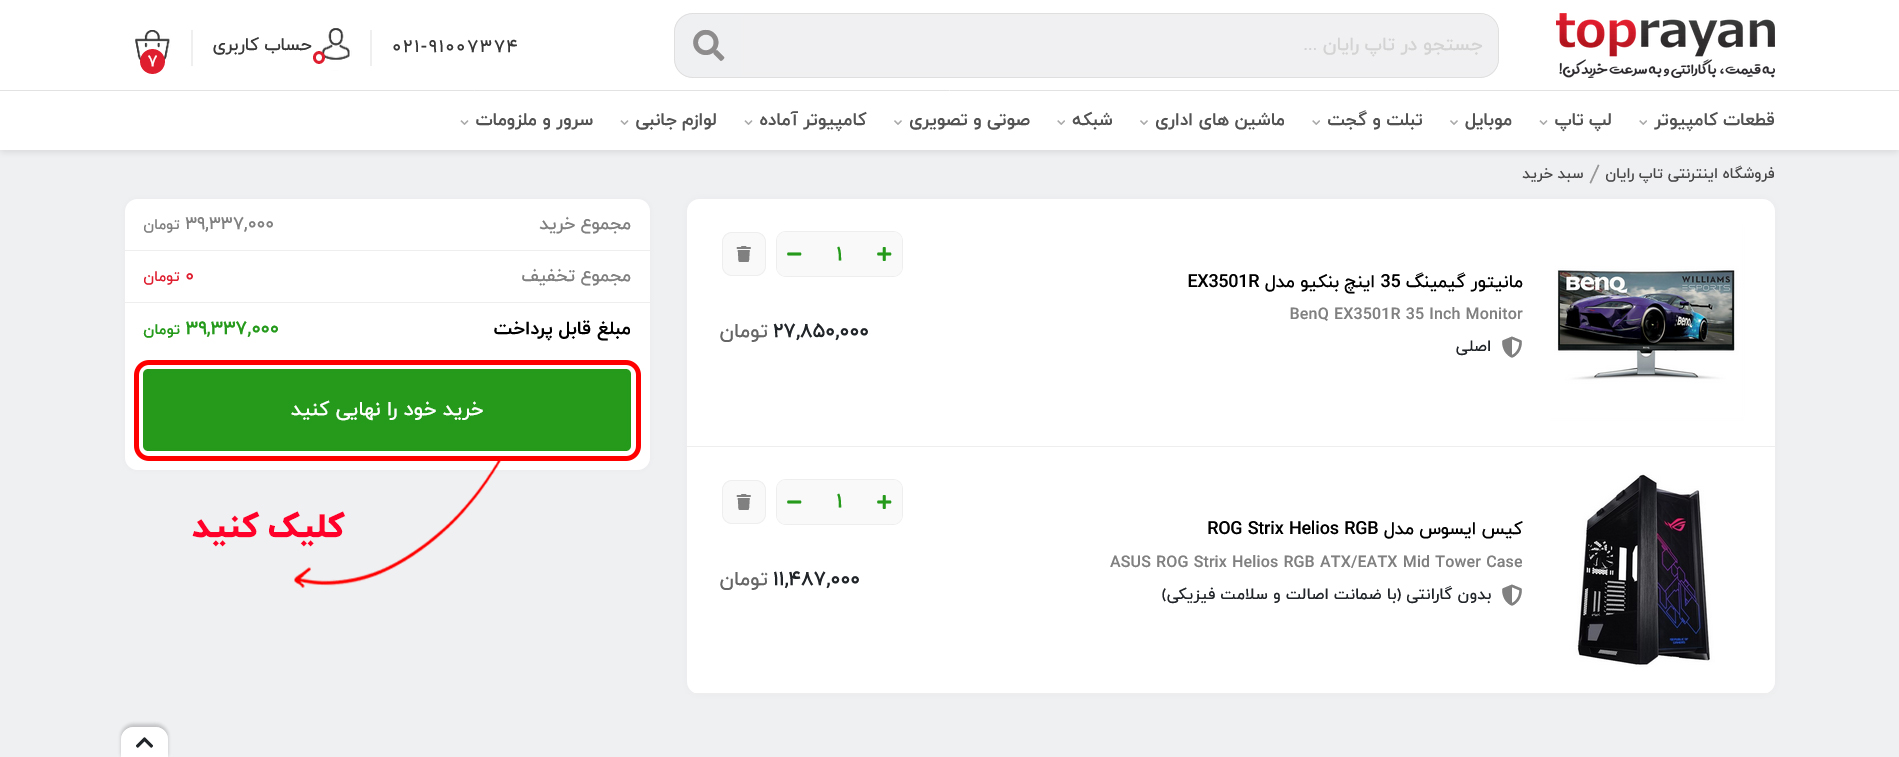
Task: Click BenQ EX3501R 35 Inch Monitor subtitle
Action: (1406, 314)
